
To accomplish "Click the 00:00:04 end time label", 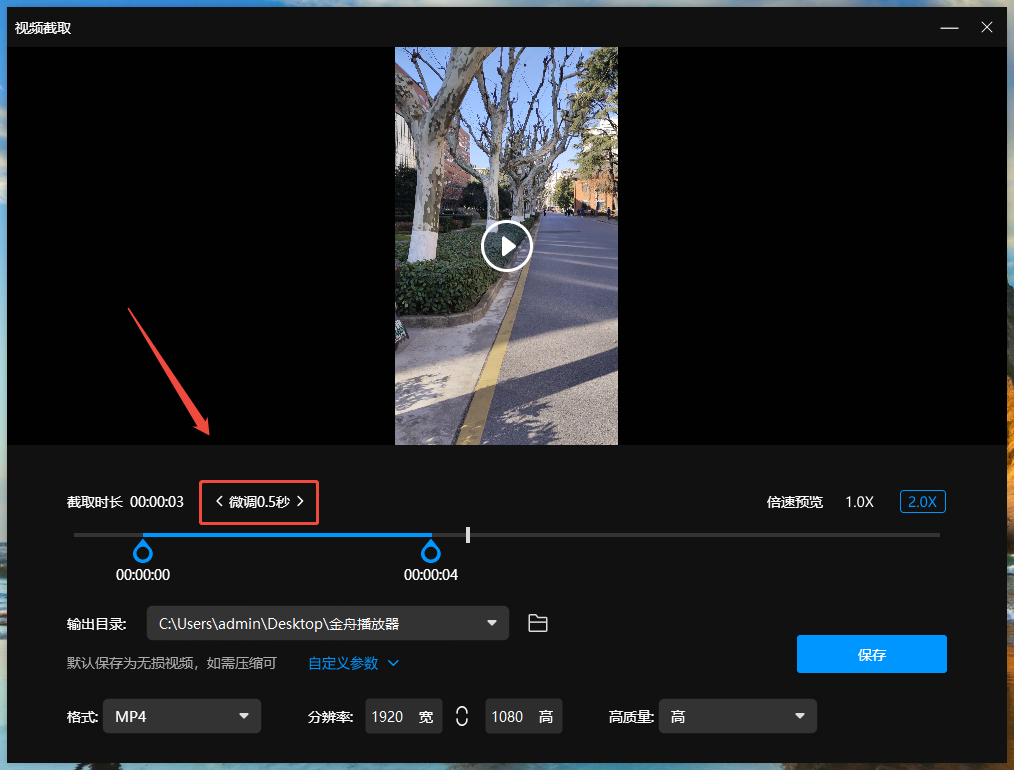I will (431, 575).
